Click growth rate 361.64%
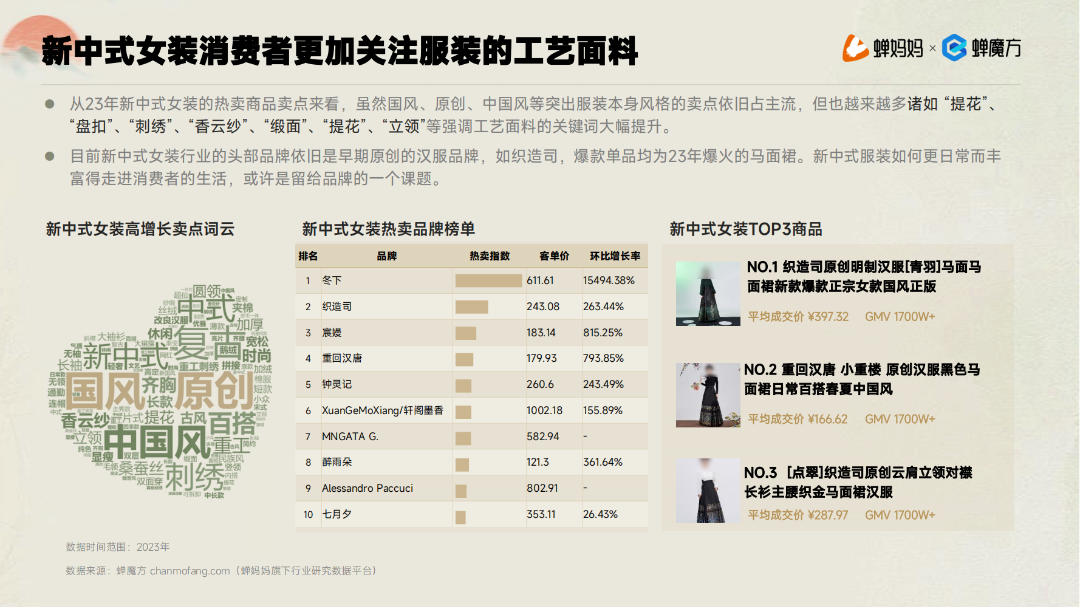This screenshot has width=1080, height=607. pos(603,462)
